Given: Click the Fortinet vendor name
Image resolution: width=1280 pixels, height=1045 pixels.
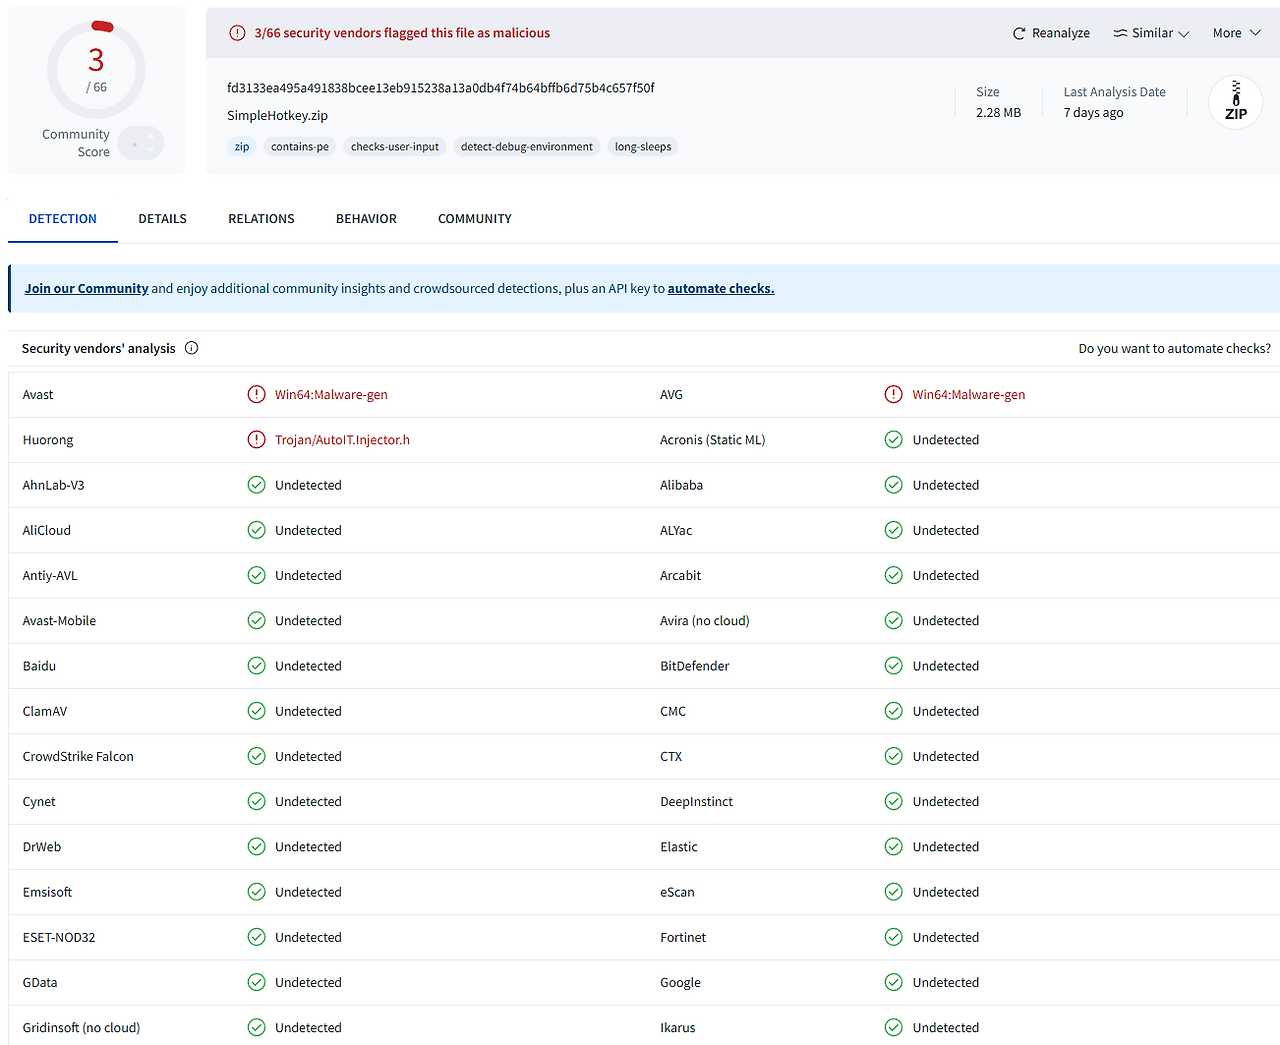Looking at the screenshot, I should (683, 937).
